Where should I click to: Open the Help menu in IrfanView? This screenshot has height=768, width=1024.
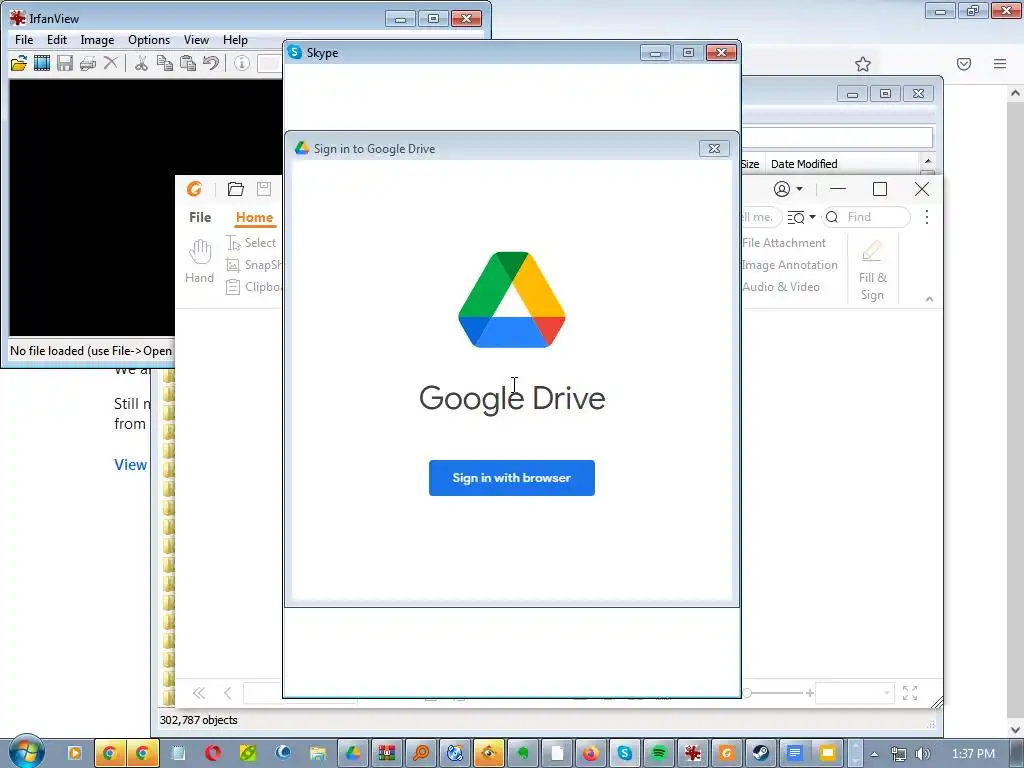235,40
